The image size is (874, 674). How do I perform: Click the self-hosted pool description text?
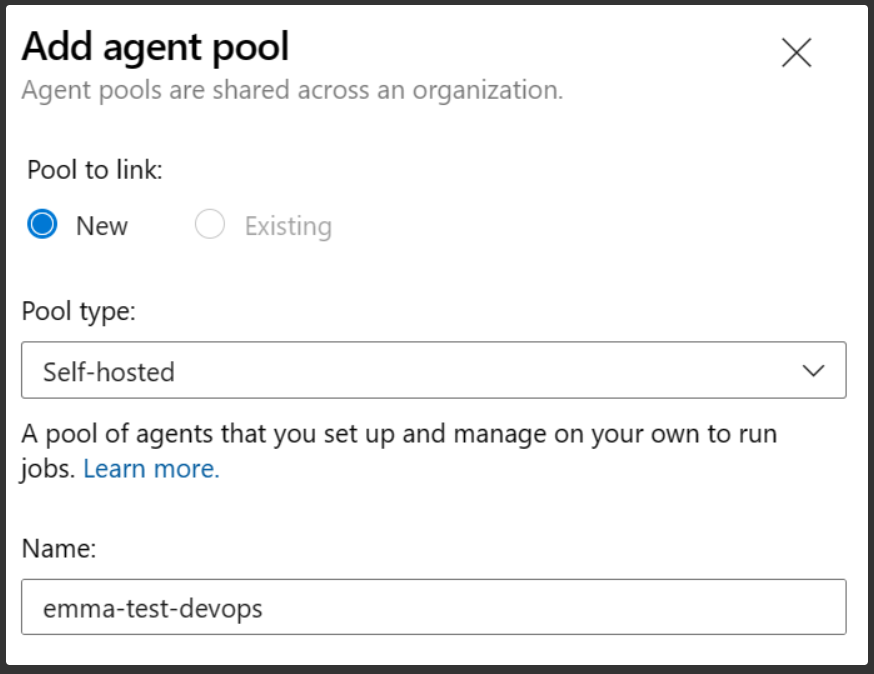(399, 451)
